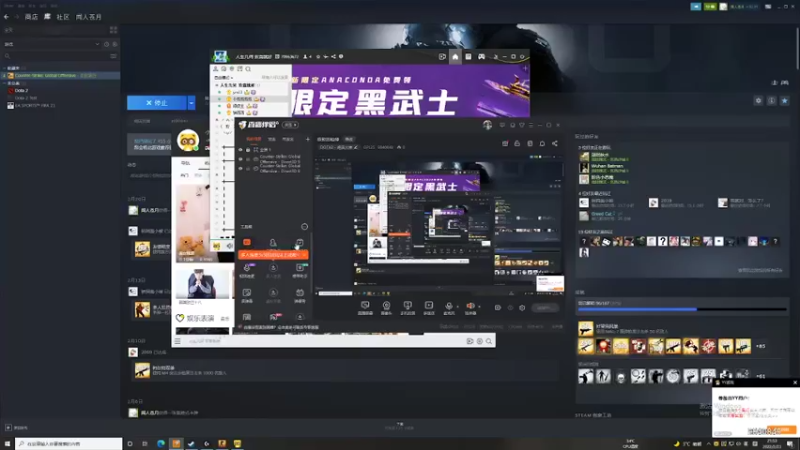Collapse the second Steam library category
Image resolution: width=800 pixels, height=450 pixels.
pos(5,83)
